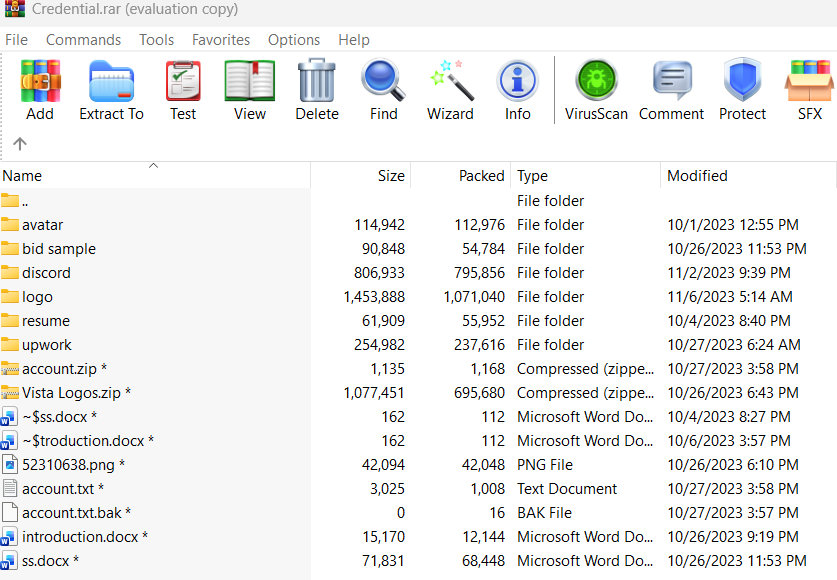Open the Commands menu
This screenshot has width=837, height=580.
coord(83,39)
